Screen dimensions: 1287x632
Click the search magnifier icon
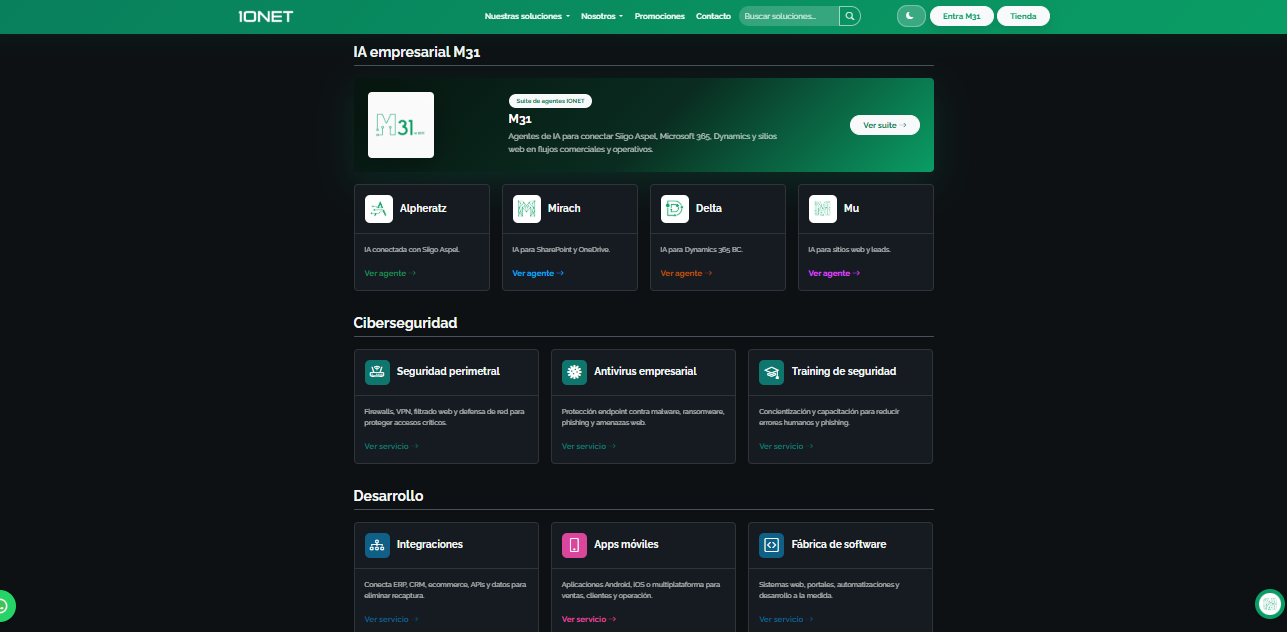coord(849,16)
